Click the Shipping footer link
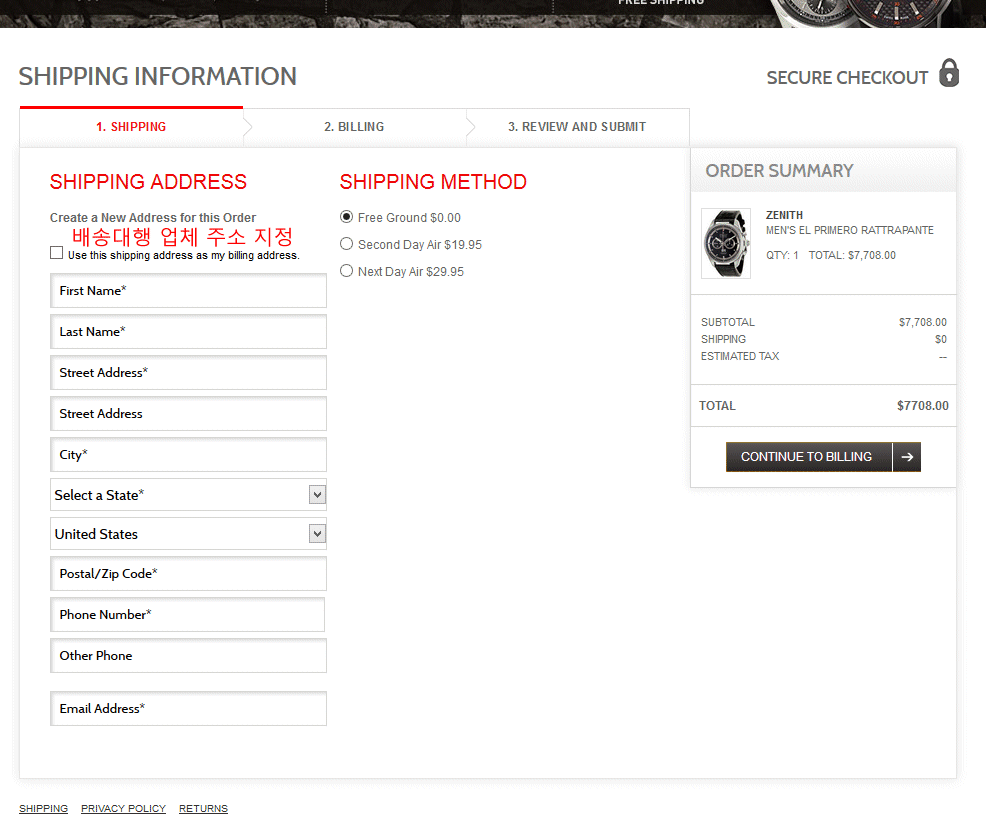Viewport: 986px width, 834px height. click(43, 808)
